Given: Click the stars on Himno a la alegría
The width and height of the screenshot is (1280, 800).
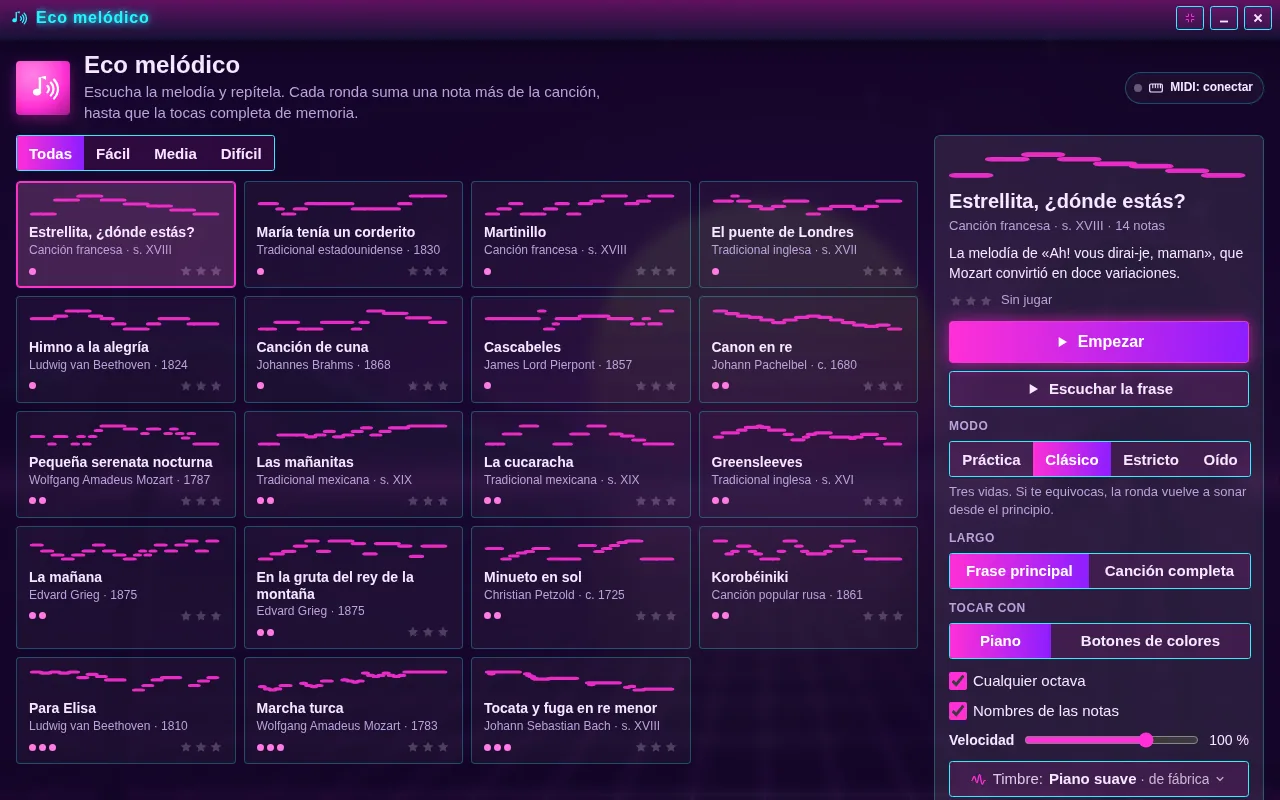Looking at the screenshot, I should (x=200, y=386).
